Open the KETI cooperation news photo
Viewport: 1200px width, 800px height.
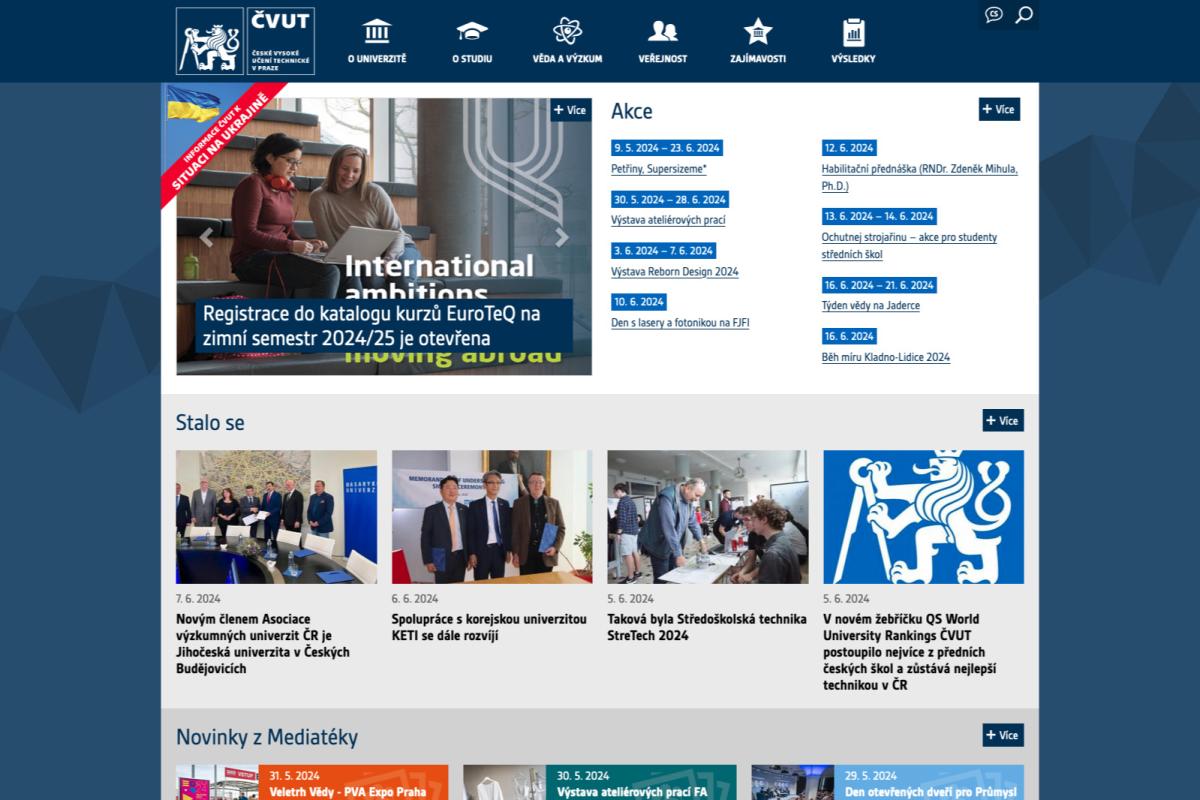click(492, 517)
